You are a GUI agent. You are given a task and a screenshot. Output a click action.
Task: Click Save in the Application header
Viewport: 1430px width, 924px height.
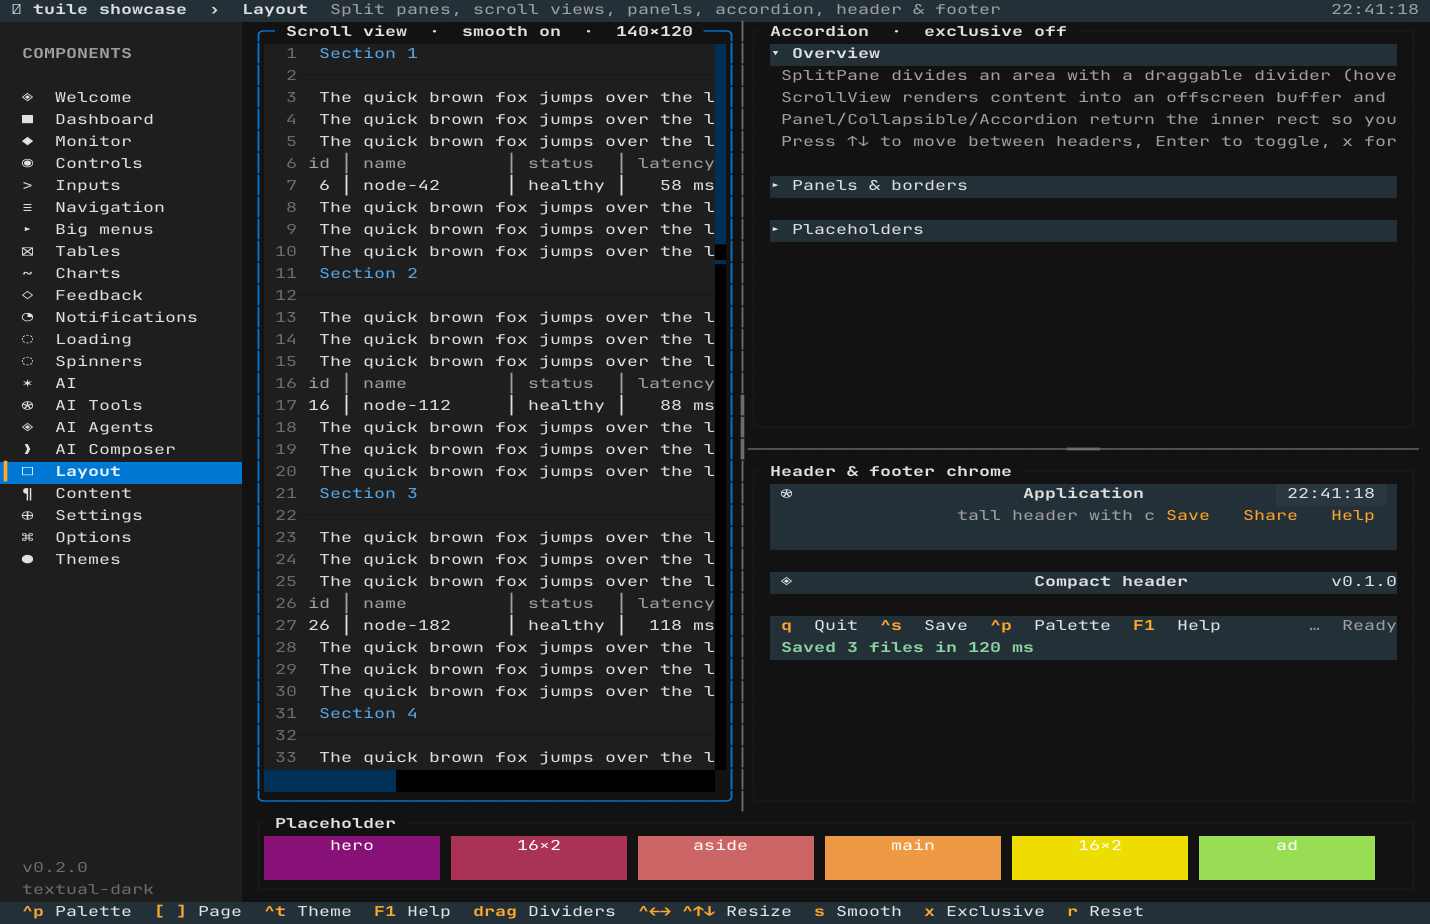[1188, 515]
